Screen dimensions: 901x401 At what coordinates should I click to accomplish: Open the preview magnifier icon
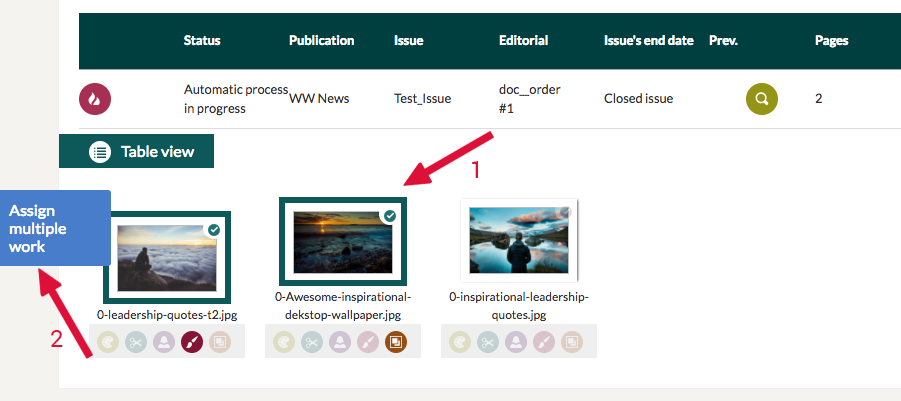762,99
